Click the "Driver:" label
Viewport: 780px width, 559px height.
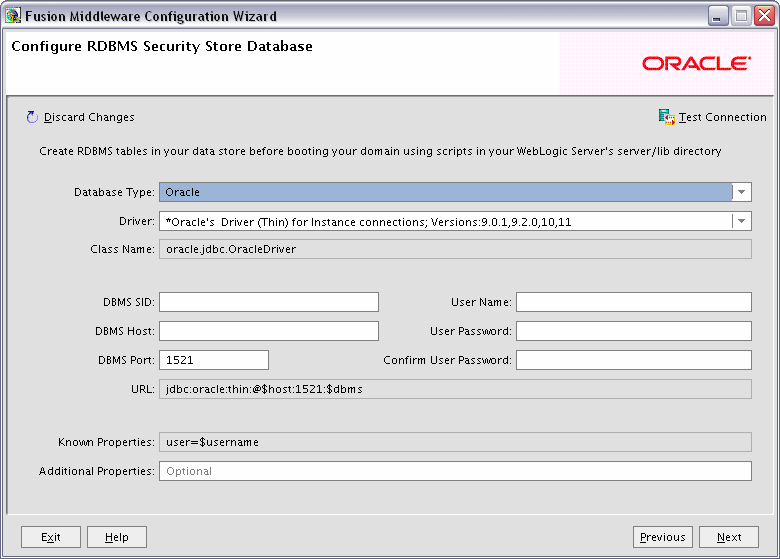click(x=137, y=221)
